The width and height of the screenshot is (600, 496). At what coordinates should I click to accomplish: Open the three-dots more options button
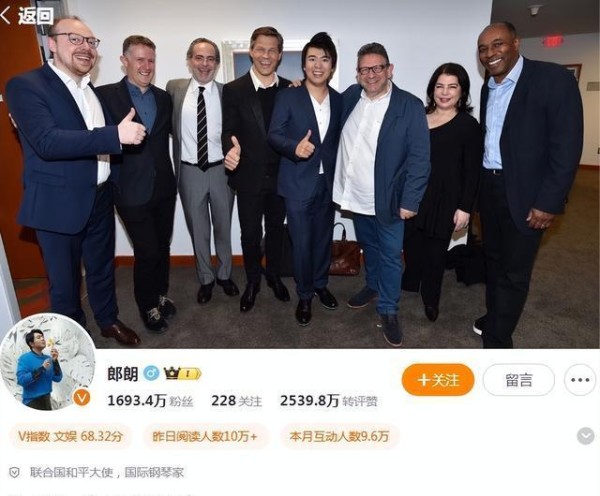(580, 380)
